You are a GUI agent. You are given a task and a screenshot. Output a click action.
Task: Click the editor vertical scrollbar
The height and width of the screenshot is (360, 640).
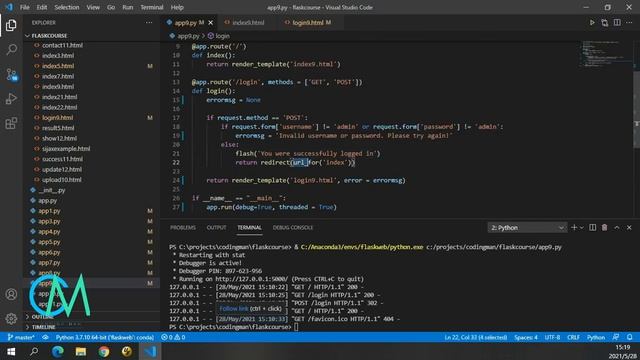tap(636, 109)
